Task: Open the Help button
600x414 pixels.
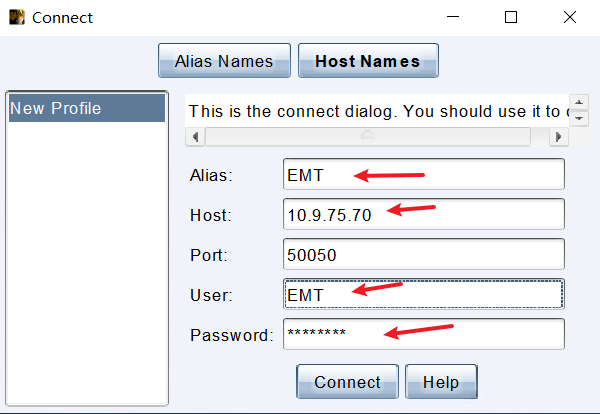Action: pyautogui.click(x=440, y=382)
